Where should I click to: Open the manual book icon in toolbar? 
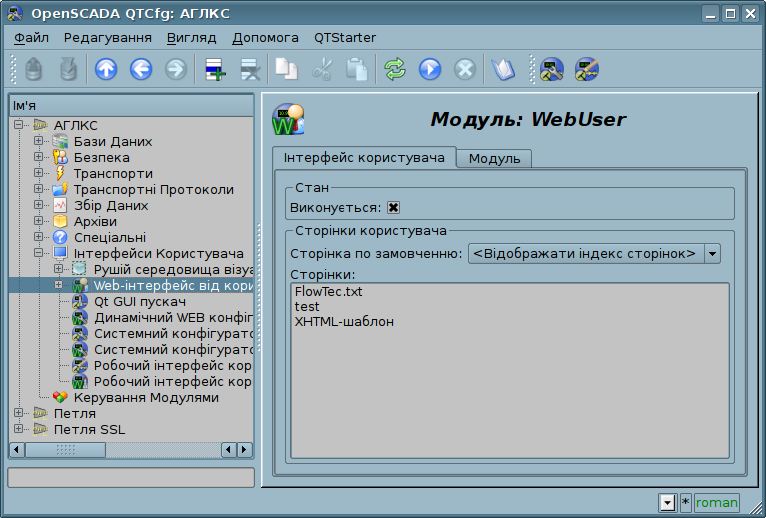tap(502, 69)
